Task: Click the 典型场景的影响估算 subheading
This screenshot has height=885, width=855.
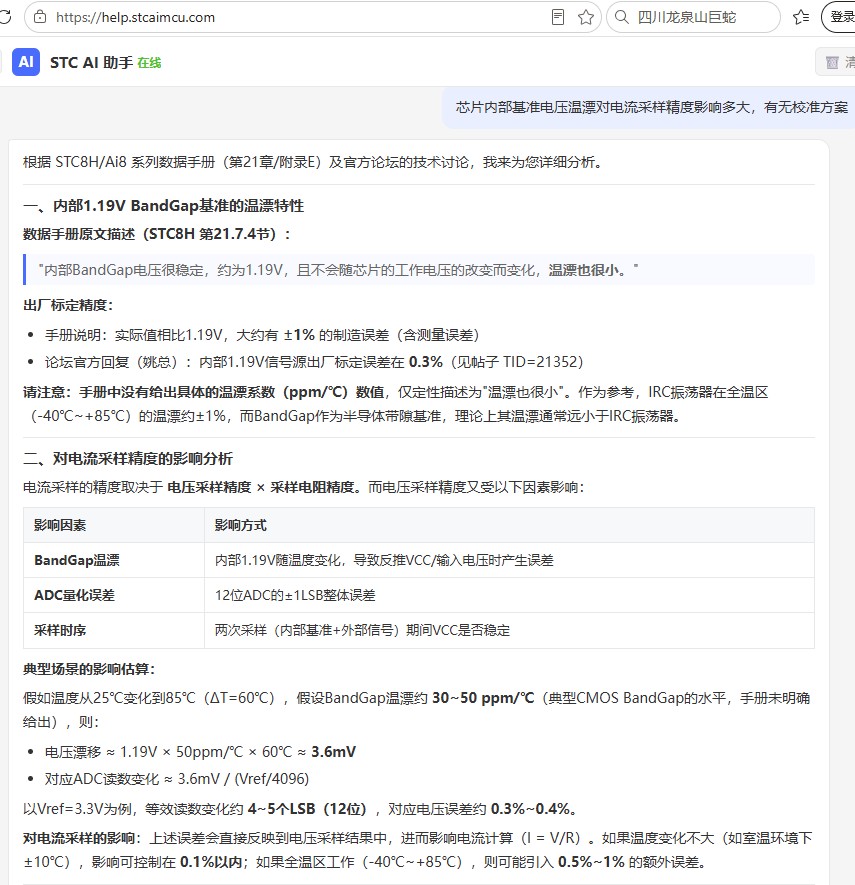Action: pos(89,669)
